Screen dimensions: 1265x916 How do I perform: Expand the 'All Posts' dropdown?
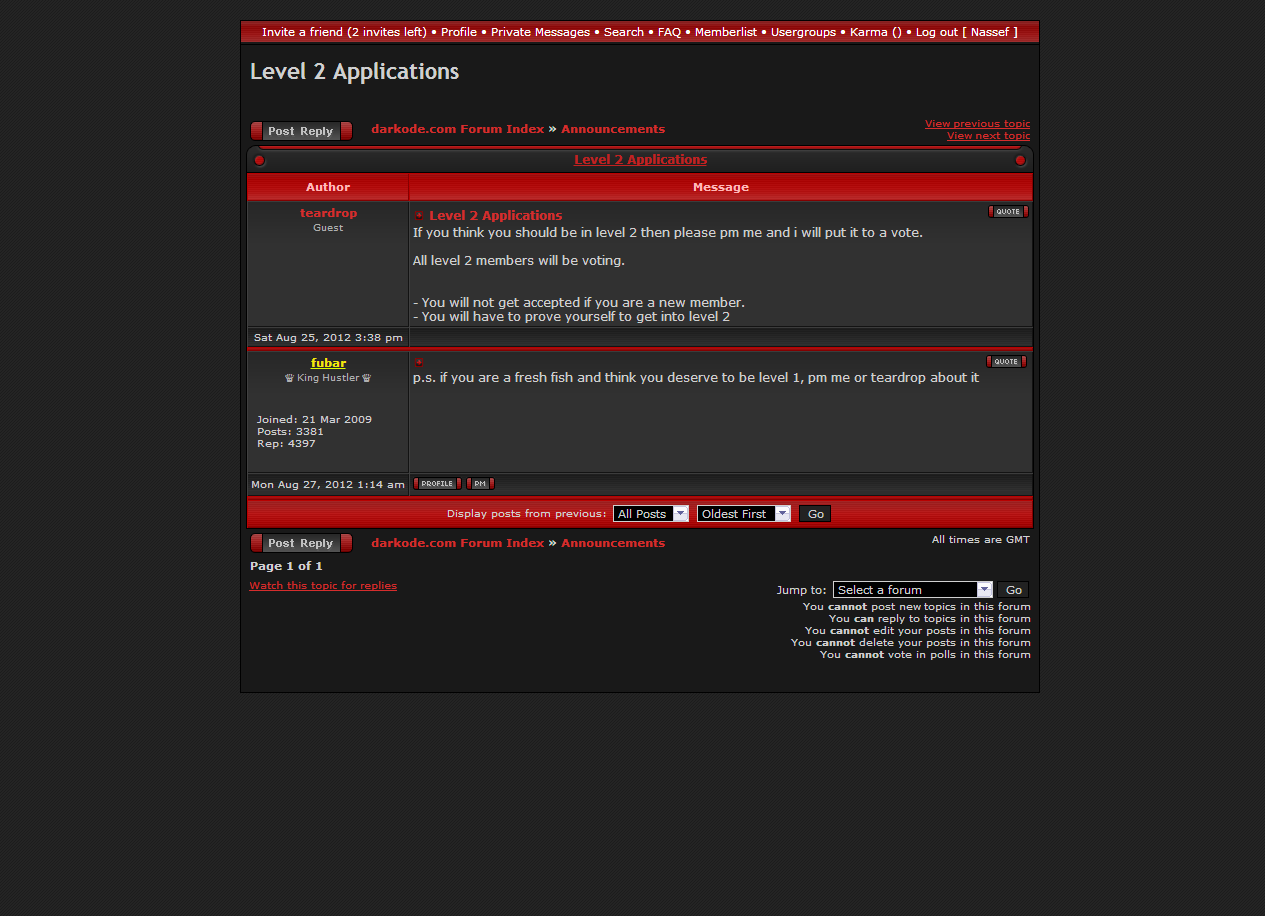click(x=651, y=514)
